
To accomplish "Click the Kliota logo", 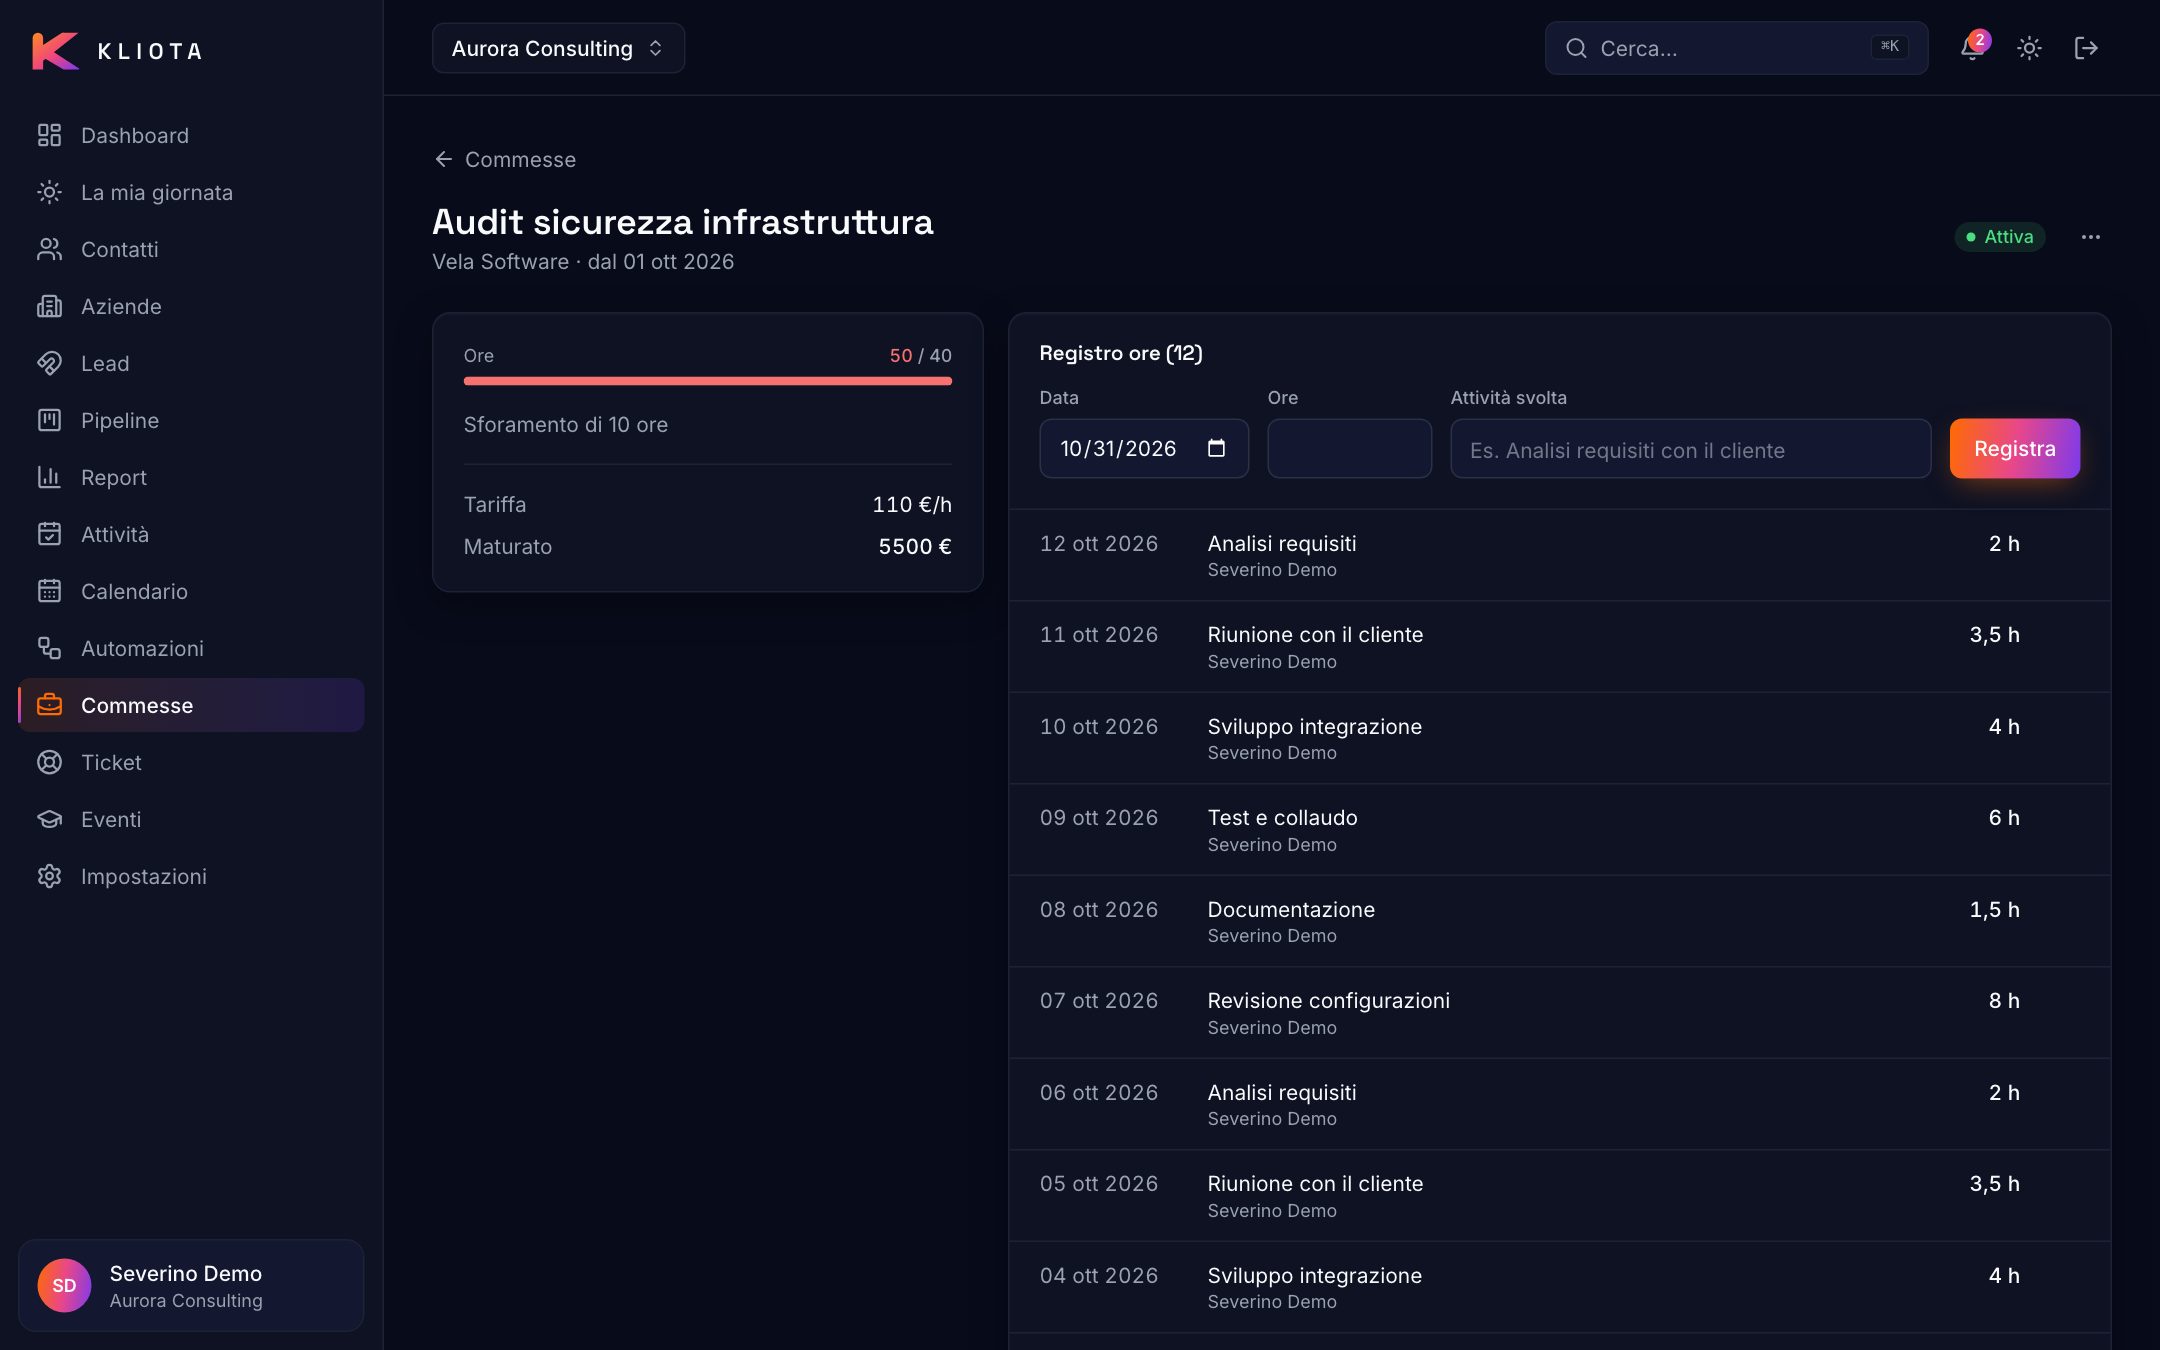I will tap(117, 51).
